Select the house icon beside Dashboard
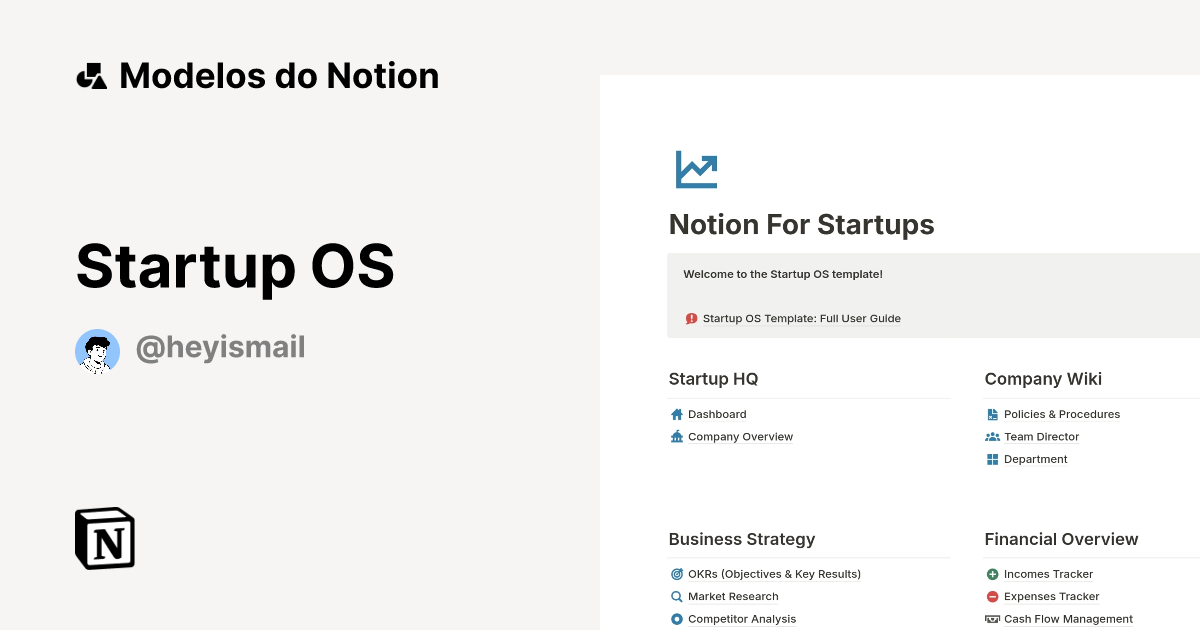 click(677, 414)
